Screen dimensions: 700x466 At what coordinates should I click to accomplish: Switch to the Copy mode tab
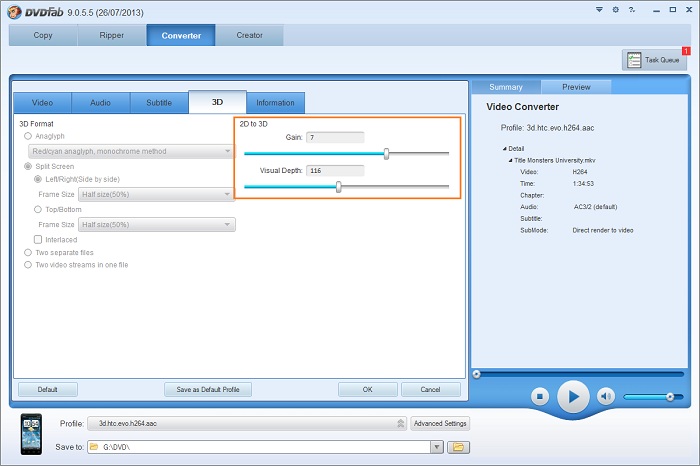point(43,35)
